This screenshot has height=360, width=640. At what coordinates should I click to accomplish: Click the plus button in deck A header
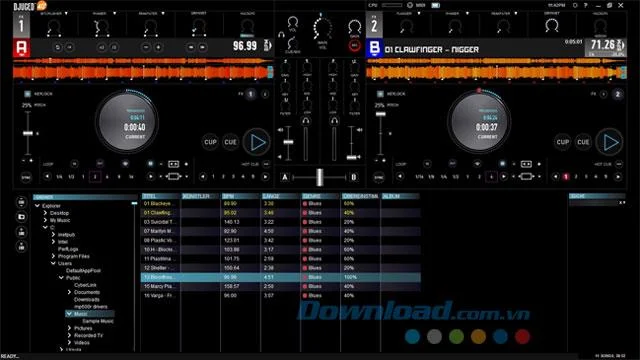(158, 47)
